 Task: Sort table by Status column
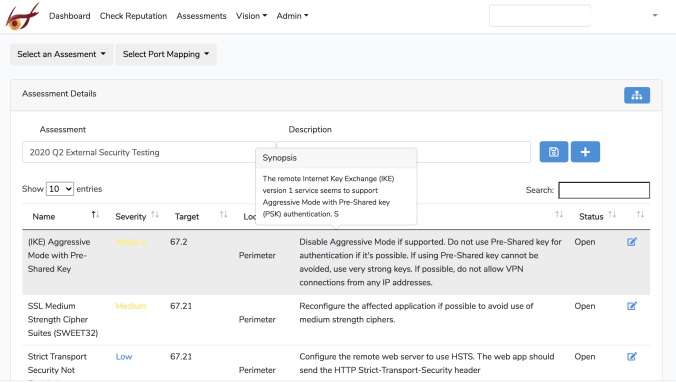pyautogui.click(x=612, y=215)
